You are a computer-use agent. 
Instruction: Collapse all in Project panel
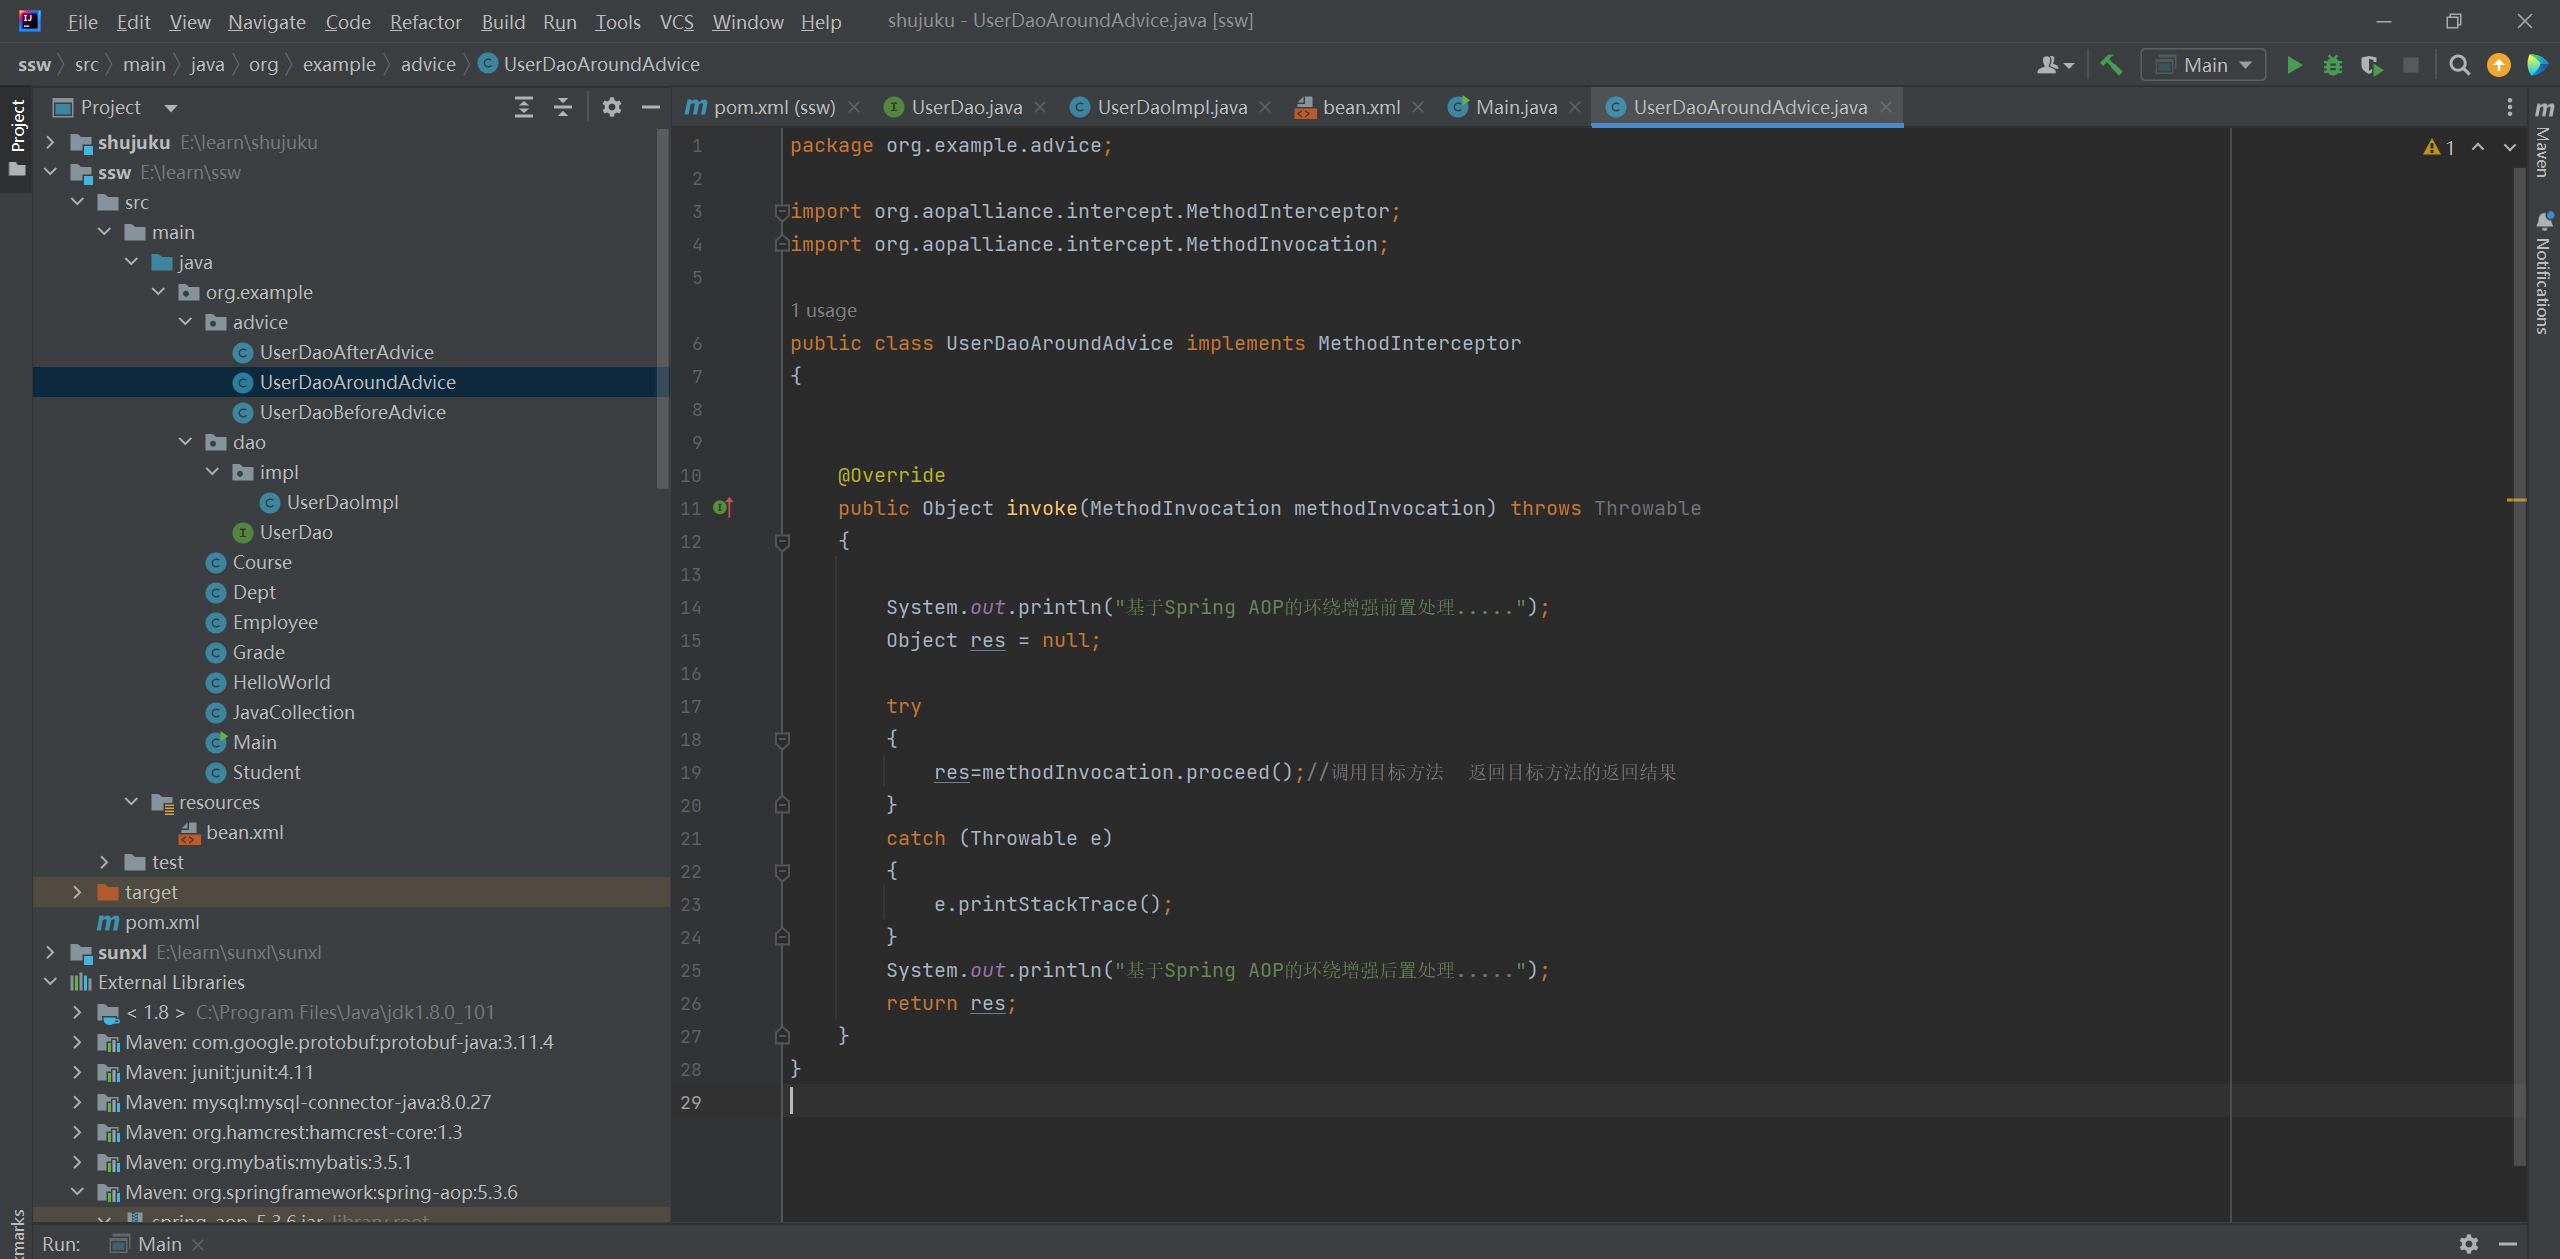[x=563, y=107]
